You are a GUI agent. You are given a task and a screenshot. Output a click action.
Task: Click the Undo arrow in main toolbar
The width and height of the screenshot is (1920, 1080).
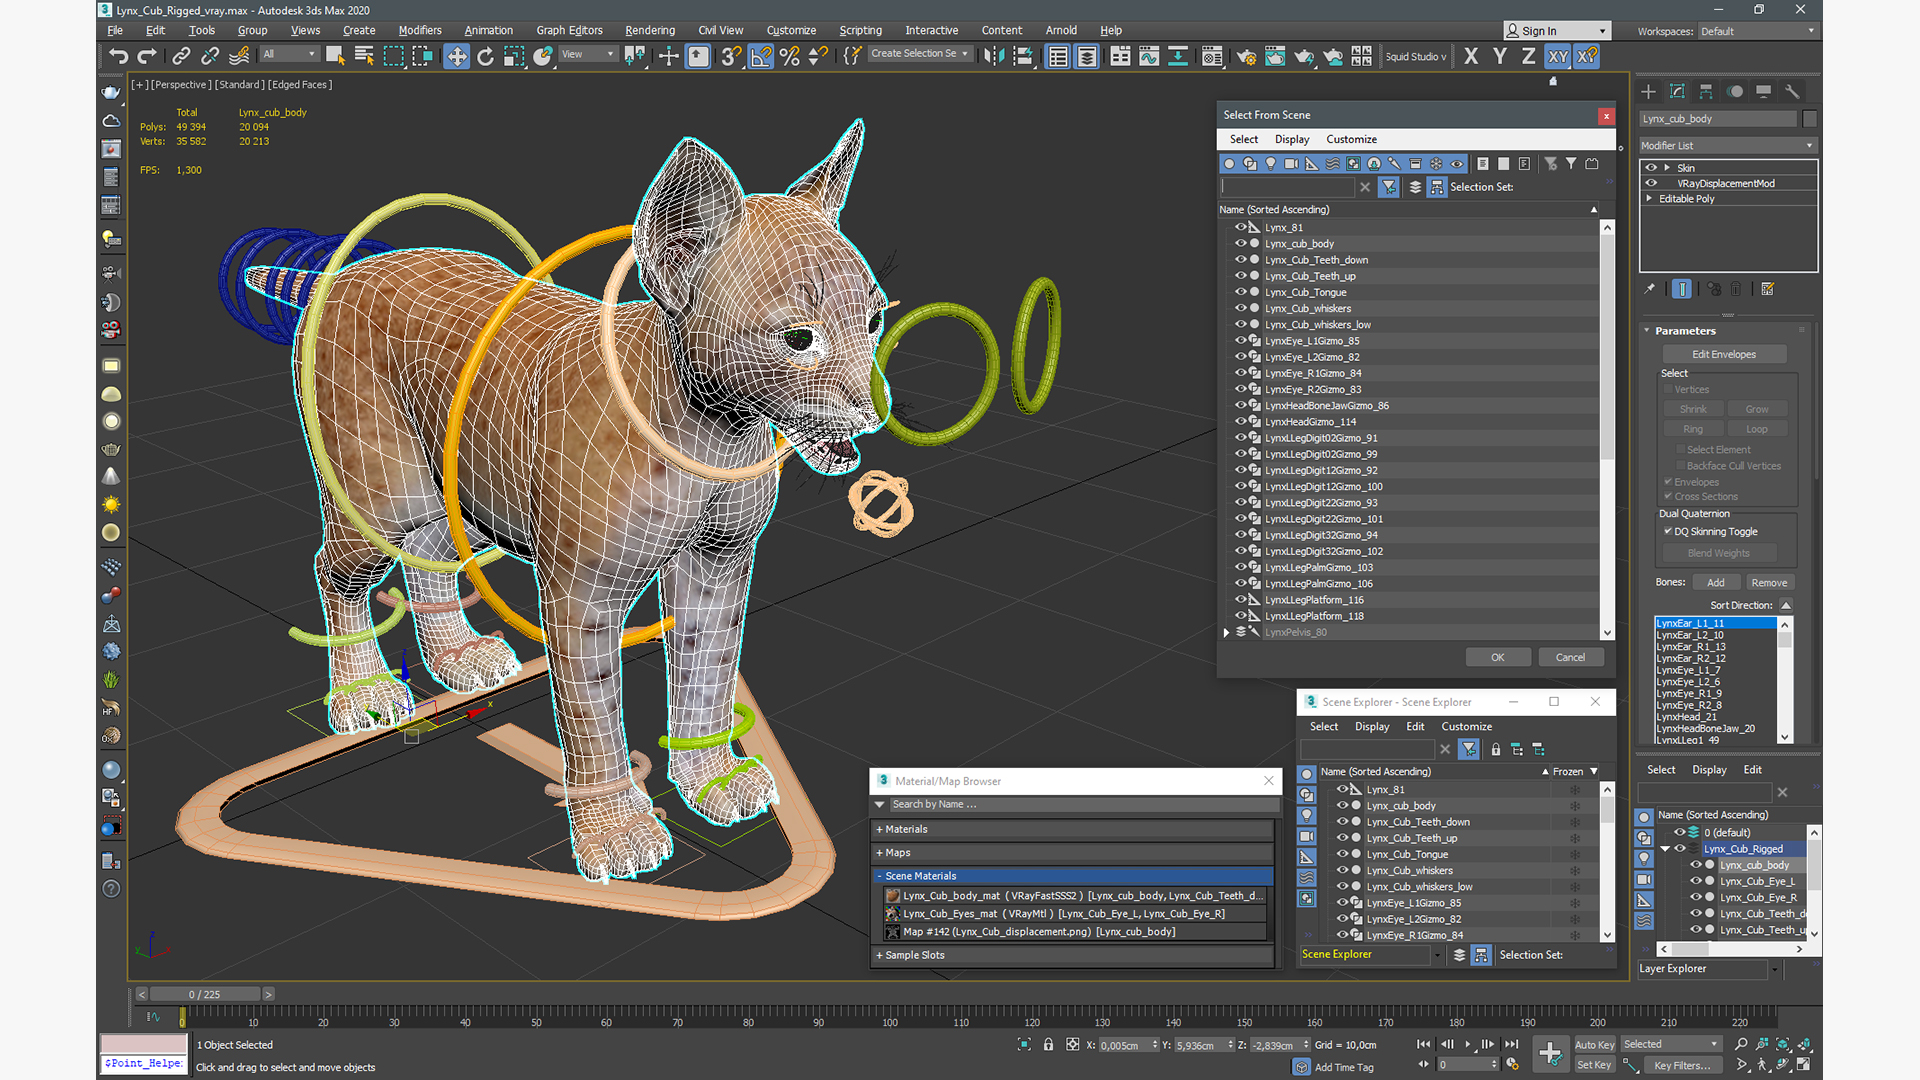point(119,56)
